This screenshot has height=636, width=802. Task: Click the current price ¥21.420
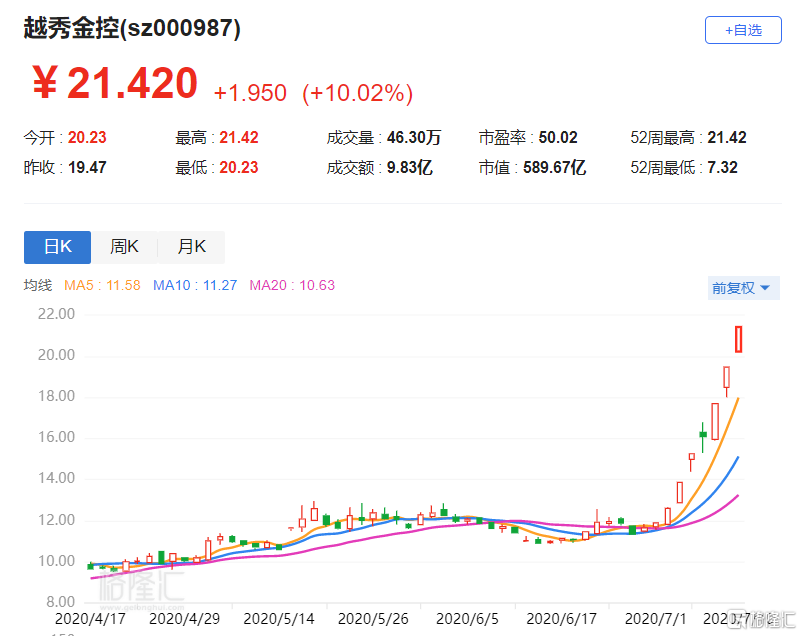[x=115, y=83]
